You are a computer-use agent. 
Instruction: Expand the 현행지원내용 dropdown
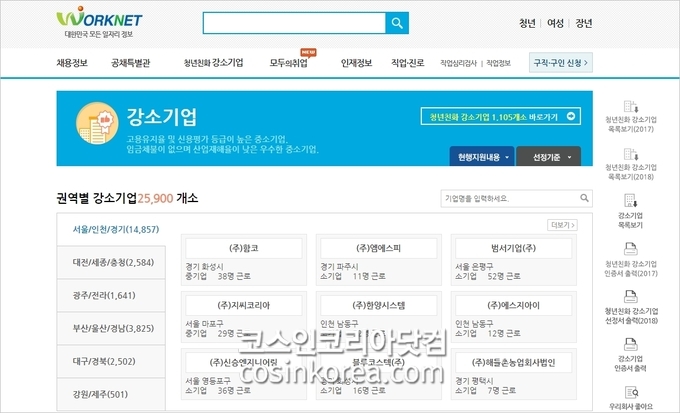point(482,157)
